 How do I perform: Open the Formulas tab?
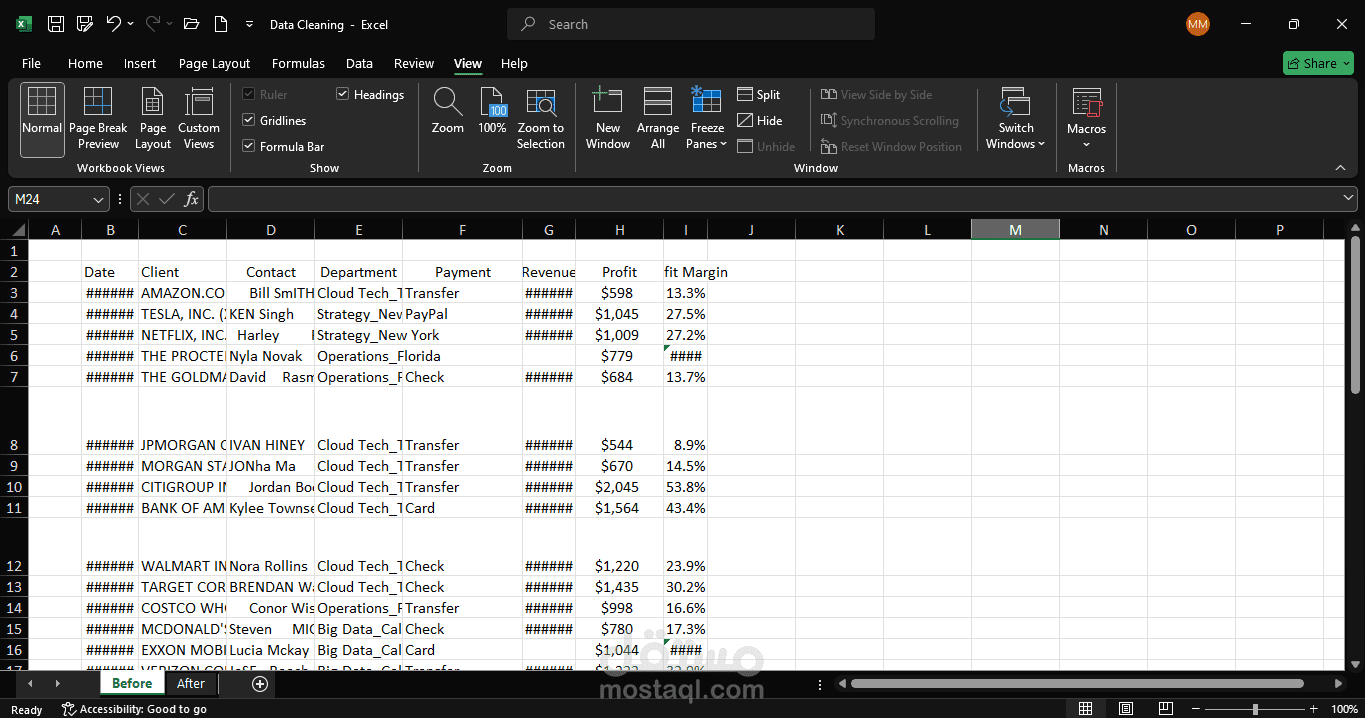click(298, 63)
